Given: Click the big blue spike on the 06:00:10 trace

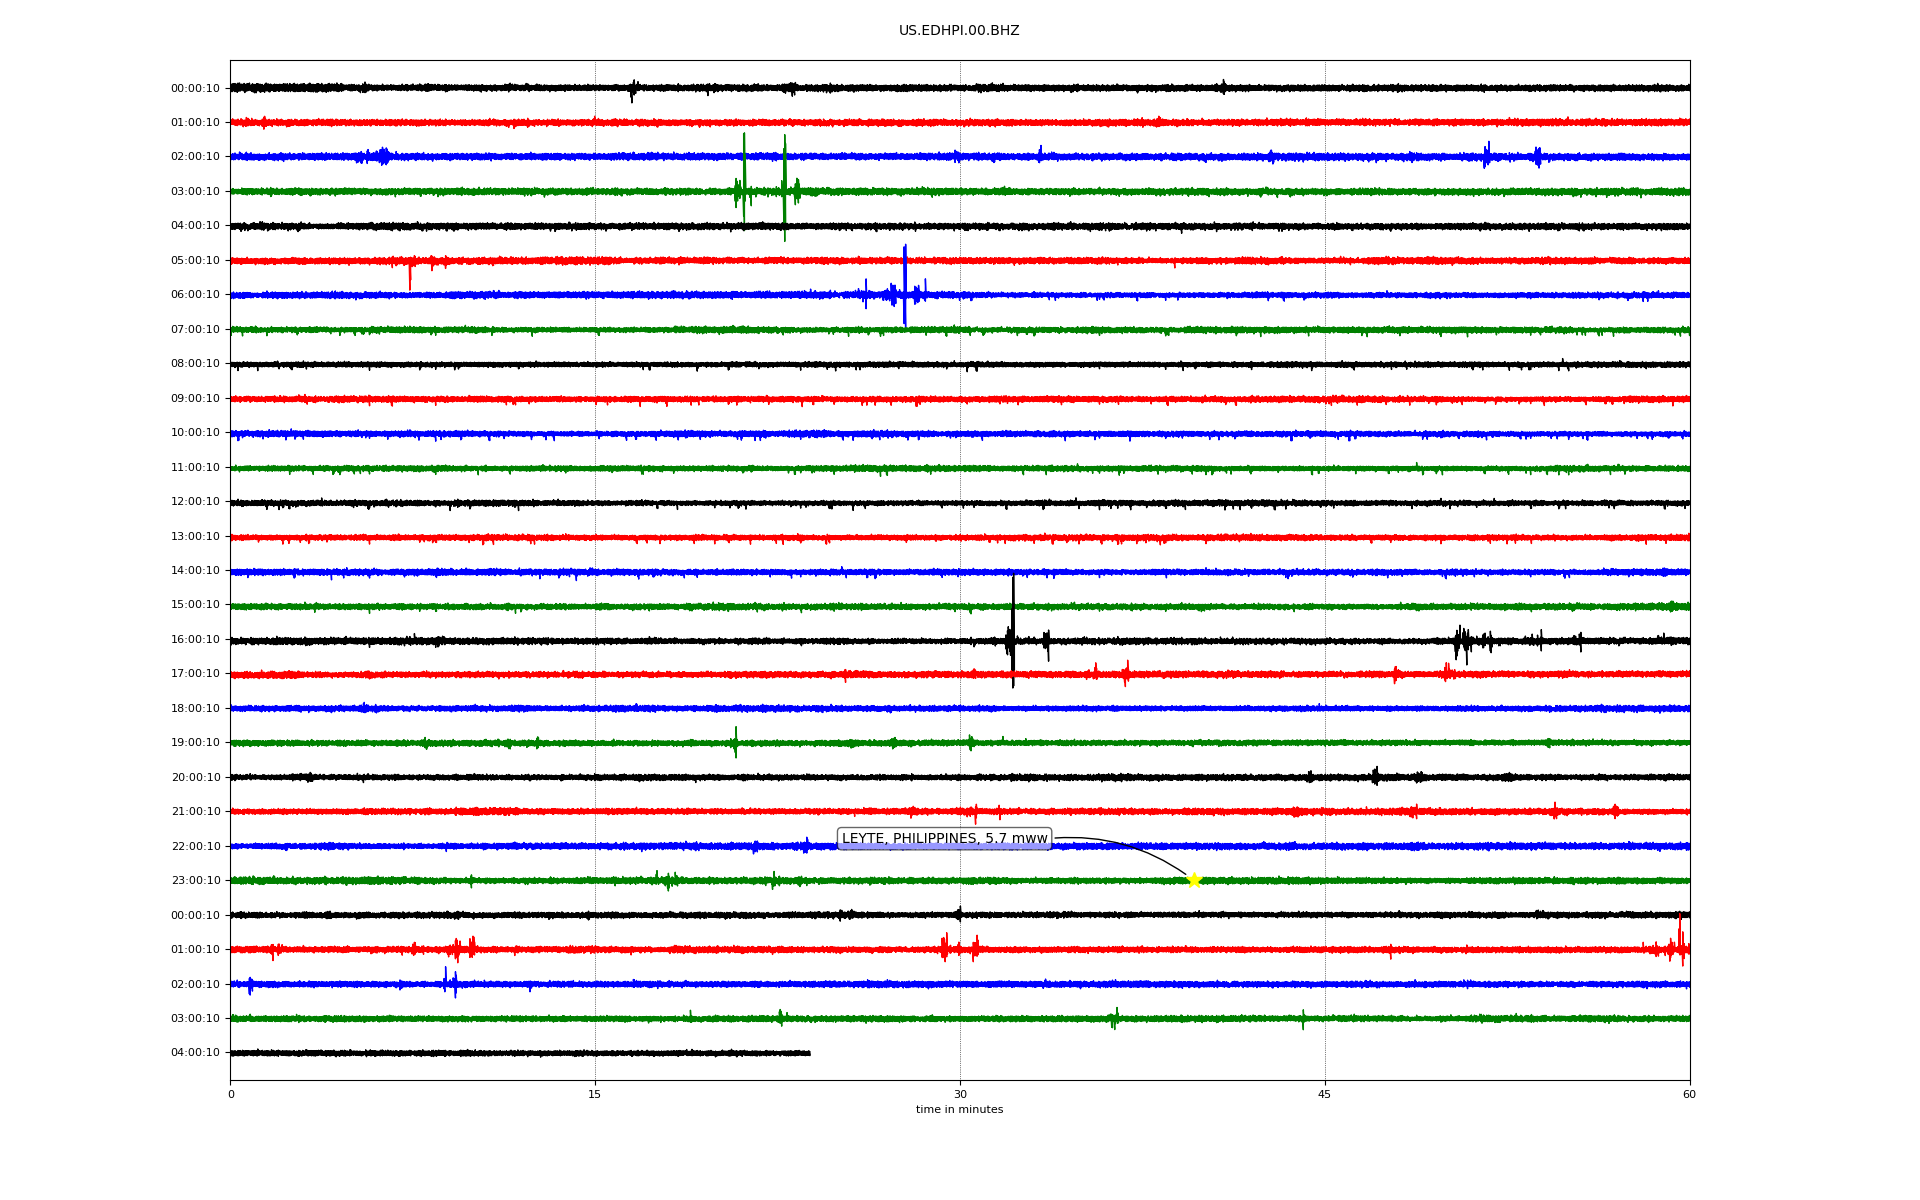Looking at the screenshot, I should pyautogui.click(x=905, y=285).
